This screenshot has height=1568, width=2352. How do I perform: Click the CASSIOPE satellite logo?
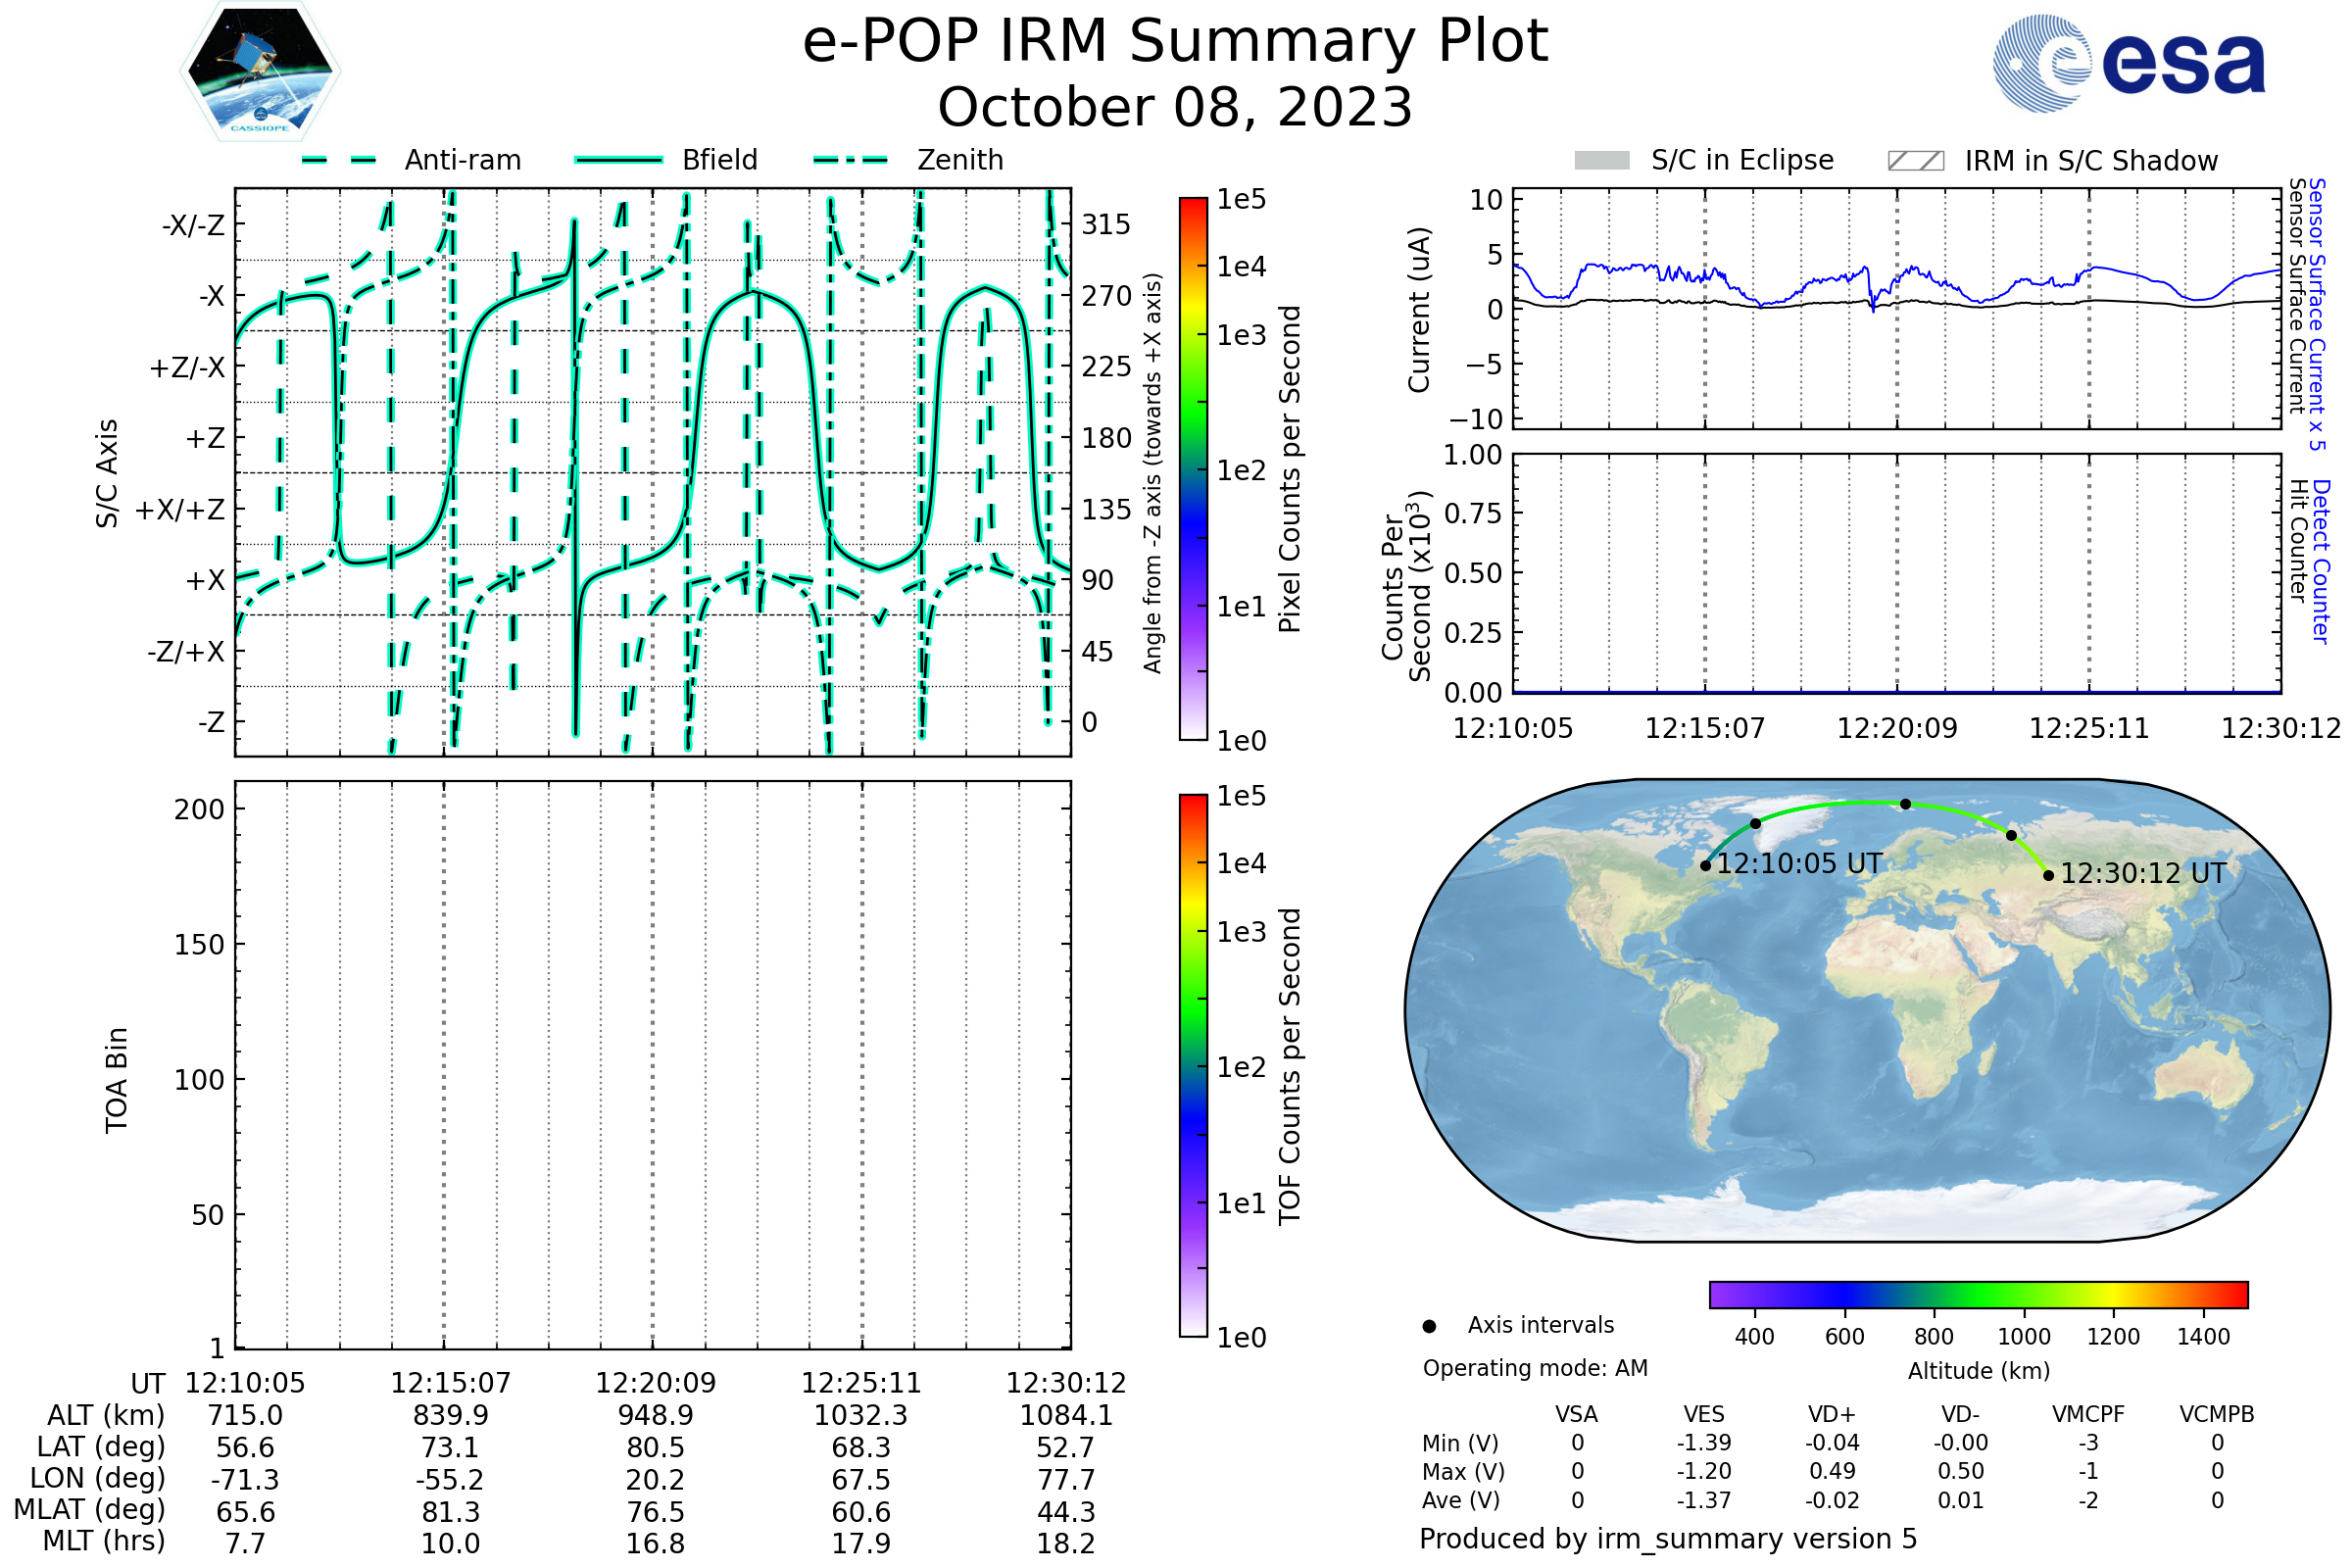coord(260,72)
